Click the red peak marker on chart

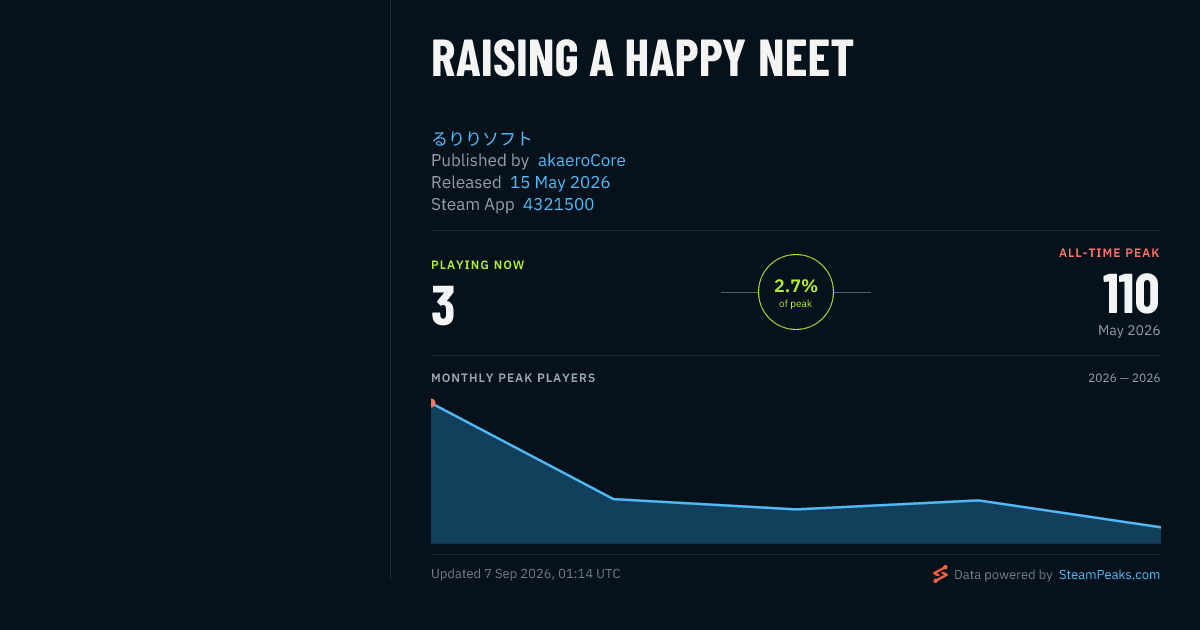pyautogui.click(x=432, y=403)
